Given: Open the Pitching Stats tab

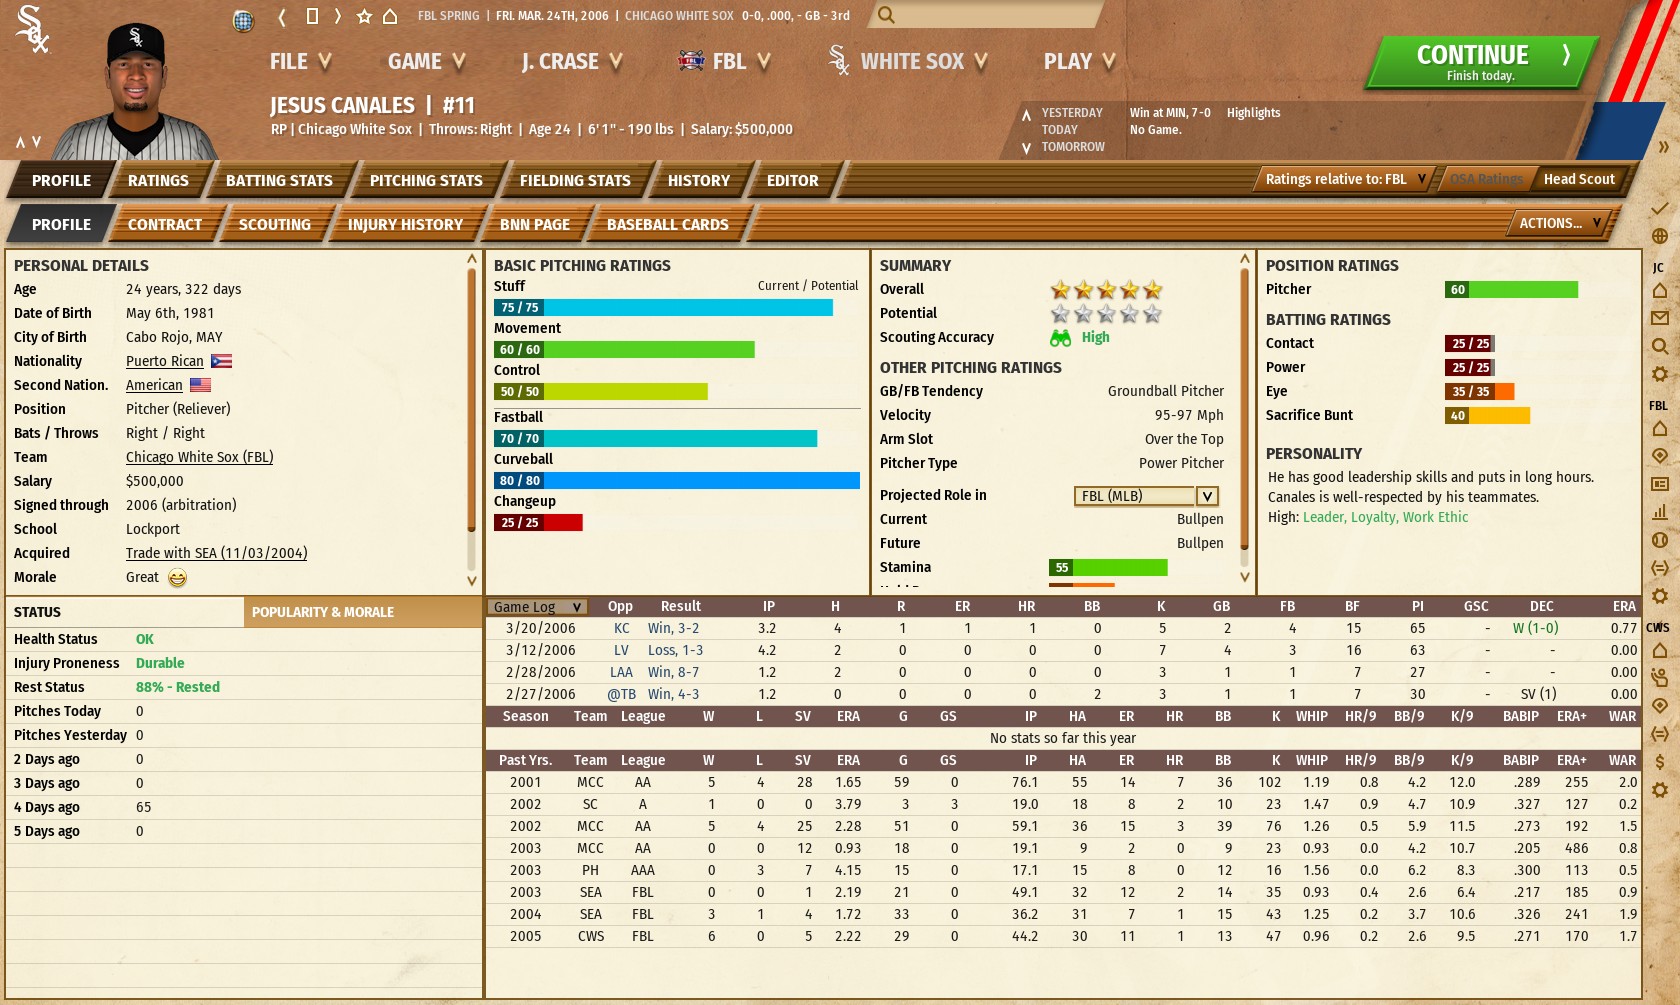Looking at the screenshot, I should 426,181.
